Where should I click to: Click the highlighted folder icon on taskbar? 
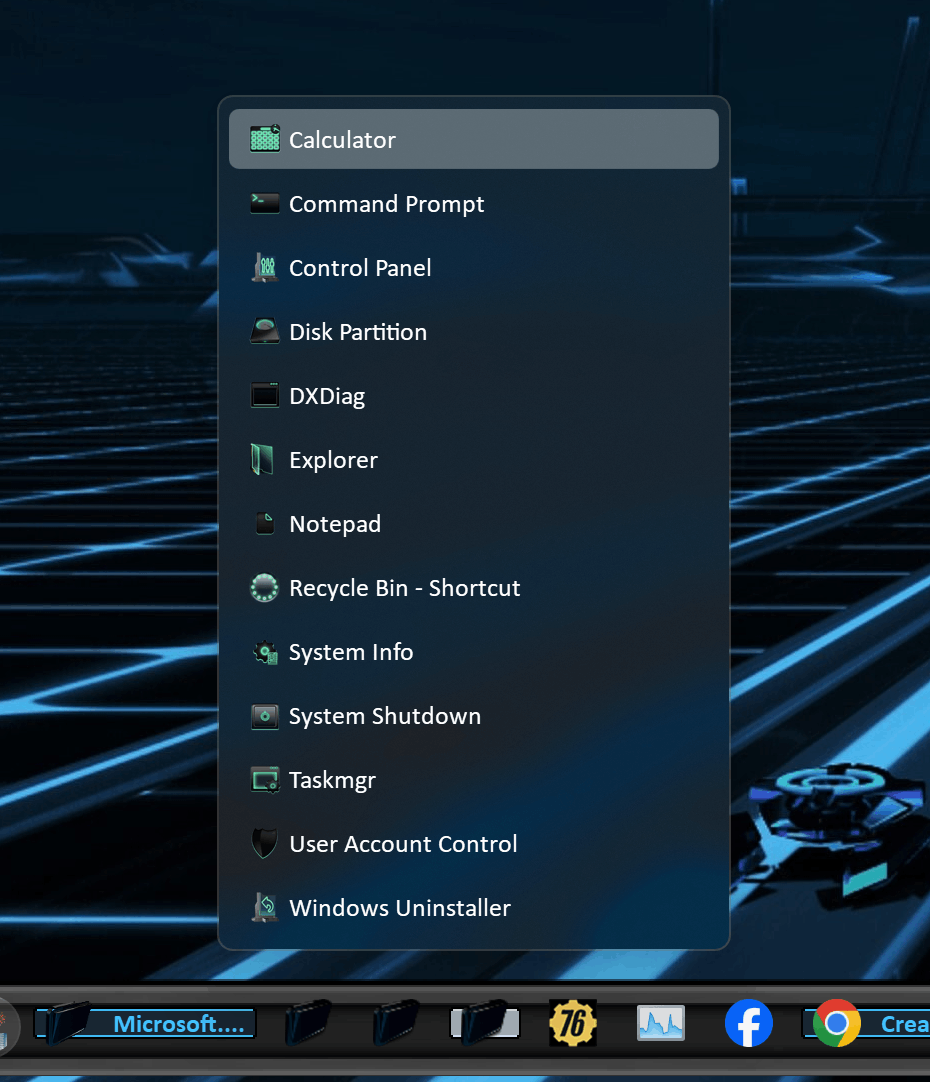484,1023
